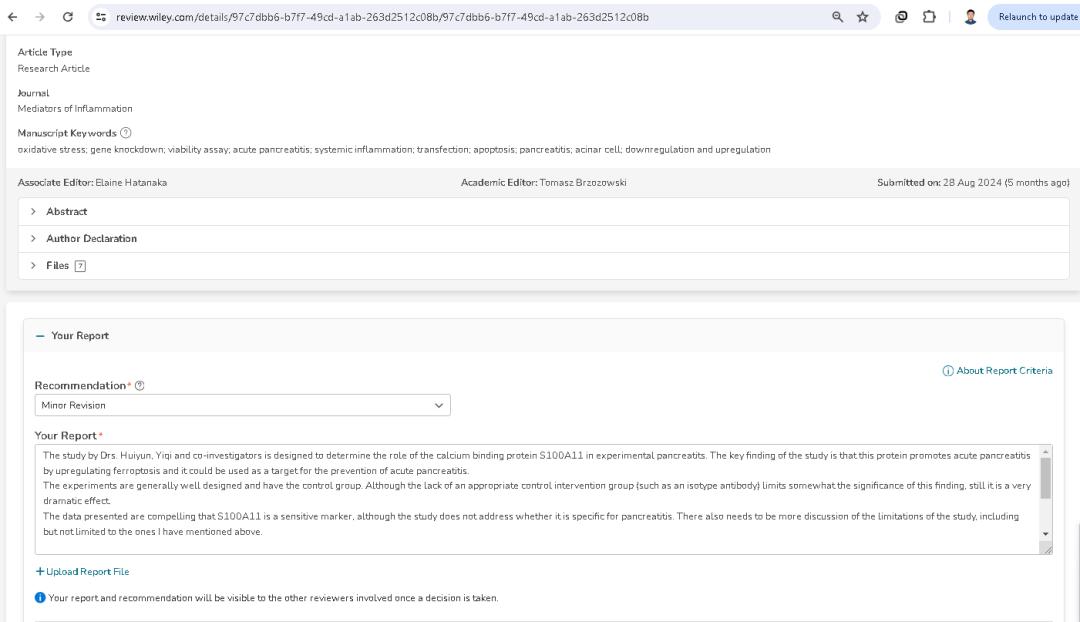Go back to previous page
The image size is (1080, 622).
click(x=12, y=17)
